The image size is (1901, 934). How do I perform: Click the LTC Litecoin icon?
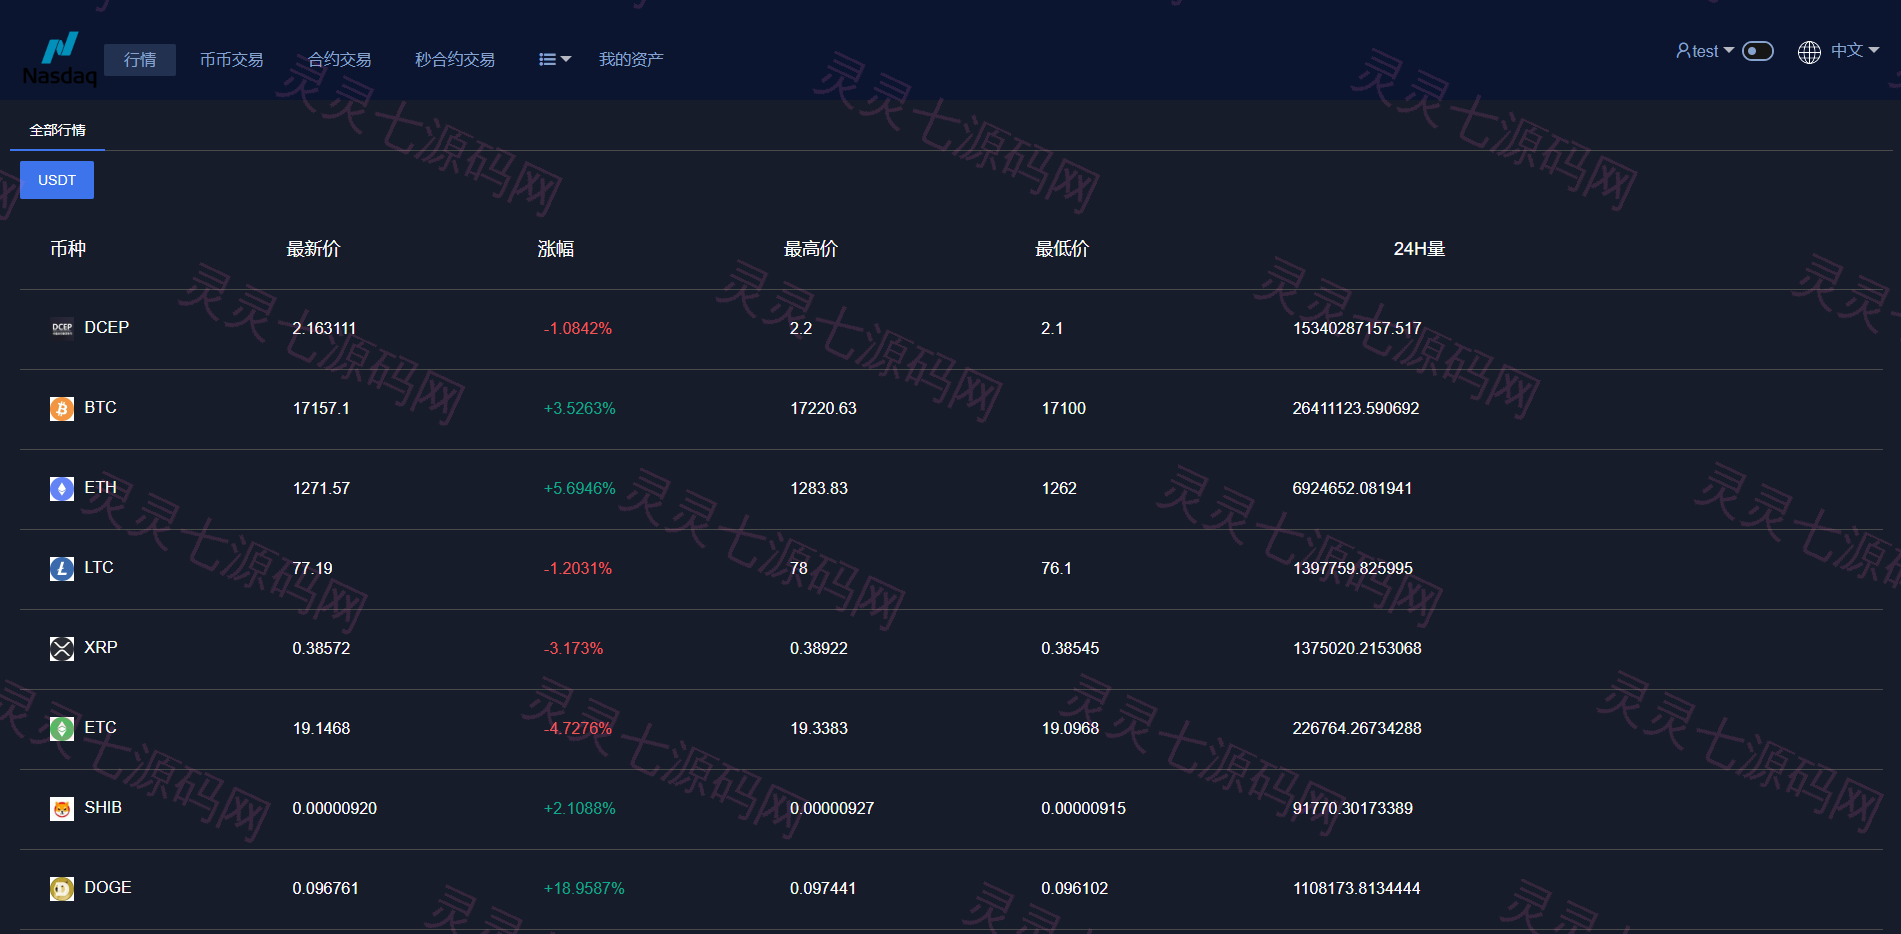tap(62, 568)
